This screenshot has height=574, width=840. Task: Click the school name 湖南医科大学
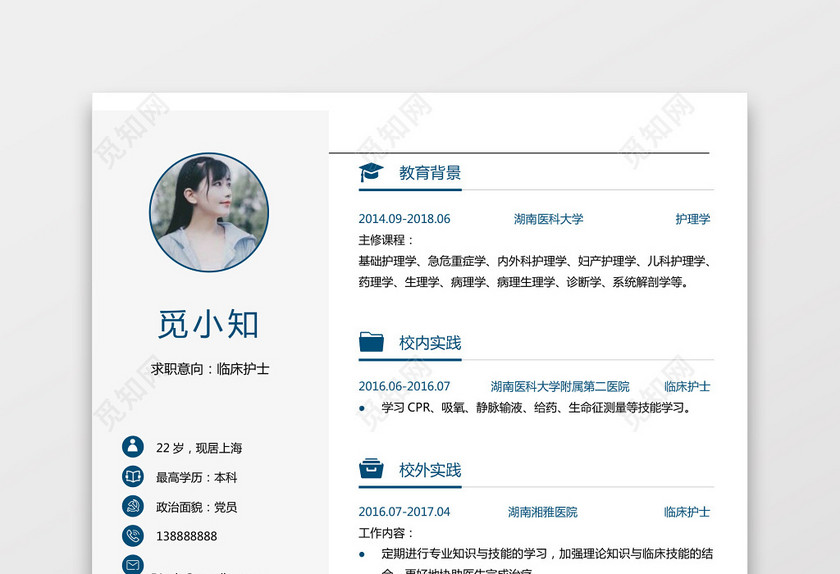[x=549, y=219]
